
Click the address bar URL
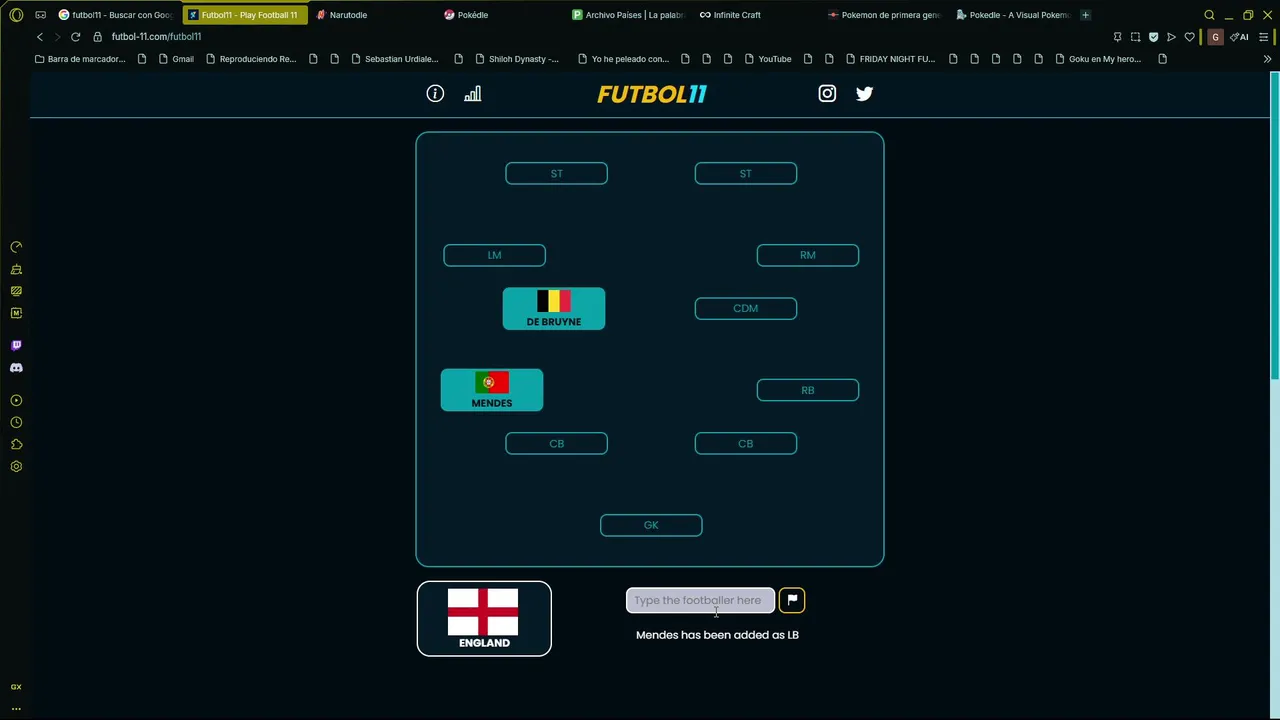click(x=156, y=37)
